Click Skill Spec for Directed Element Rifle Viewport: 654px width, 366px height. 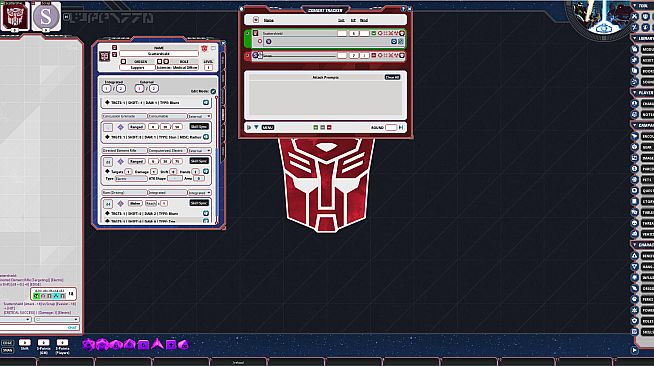(199, 161)
